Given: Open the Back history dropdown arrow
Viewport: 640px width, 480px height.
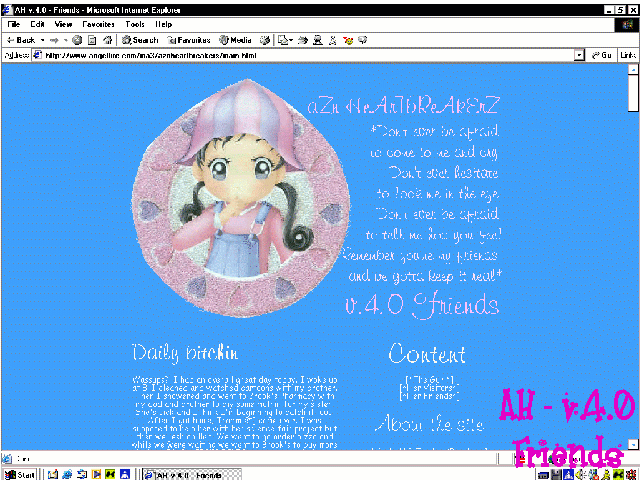Looking at the screenshot, I should 42,40.
